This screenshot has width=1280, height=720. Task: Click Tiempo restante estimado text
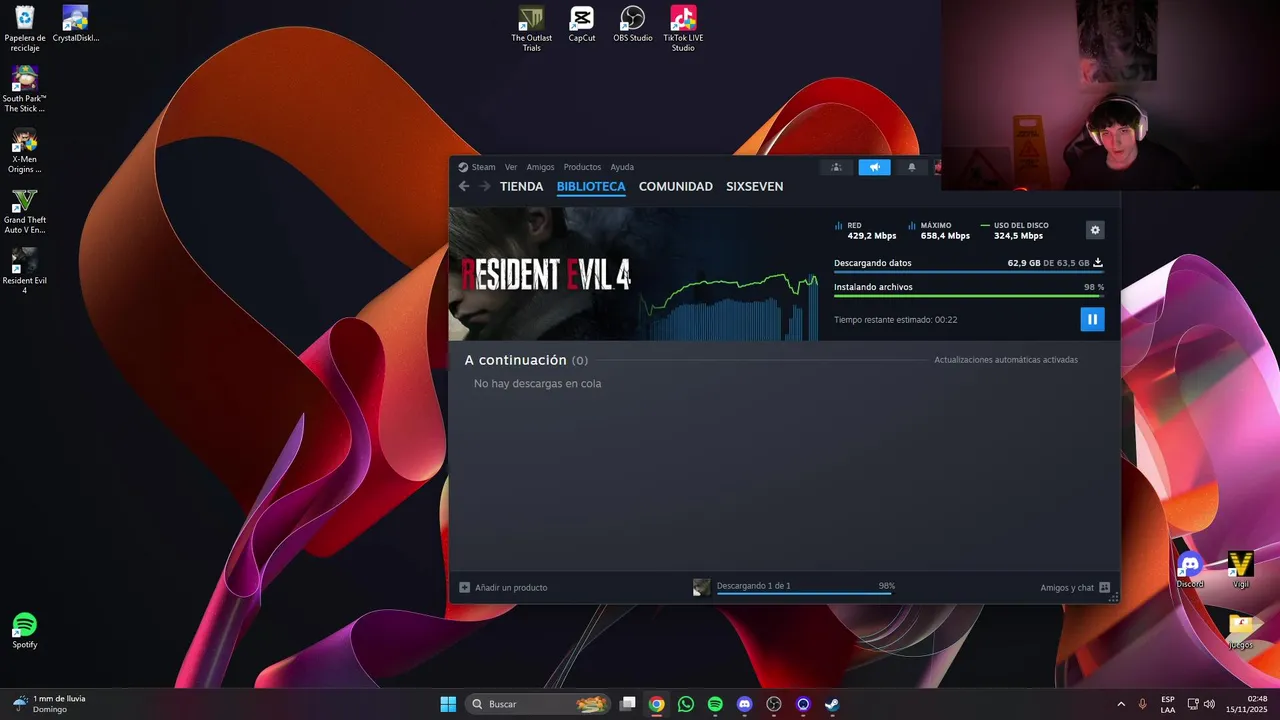[x=896, y=320]
